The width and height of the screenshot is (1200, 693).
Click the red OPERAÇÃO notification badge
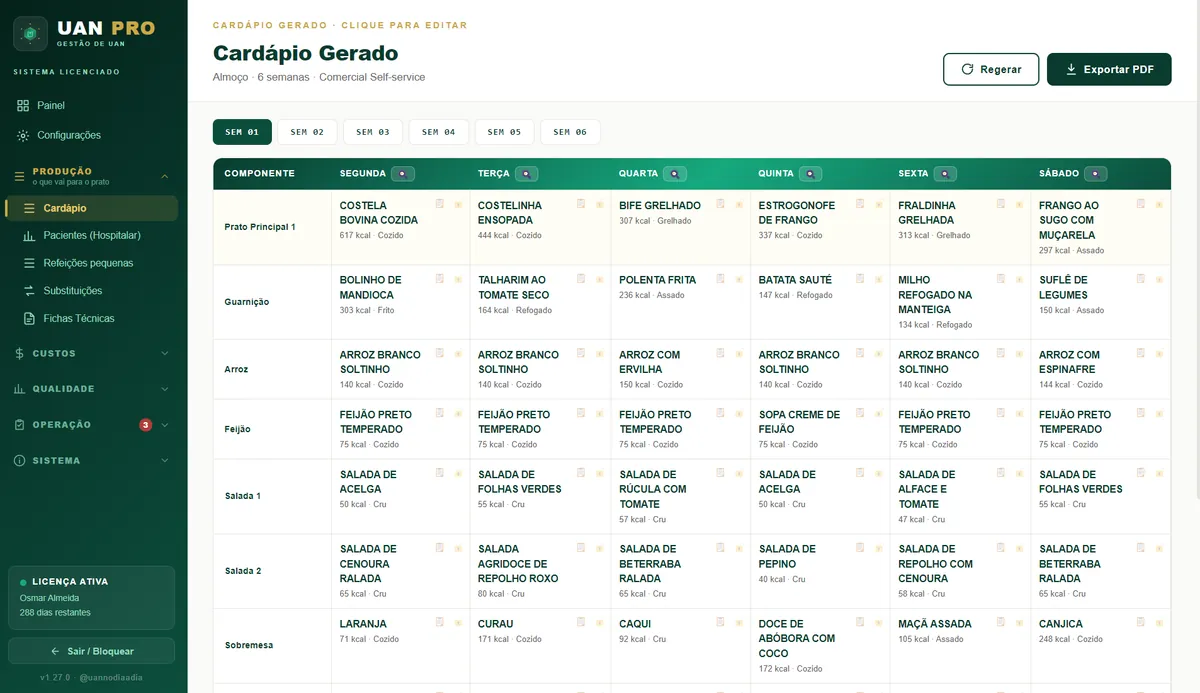coord(146,425)
